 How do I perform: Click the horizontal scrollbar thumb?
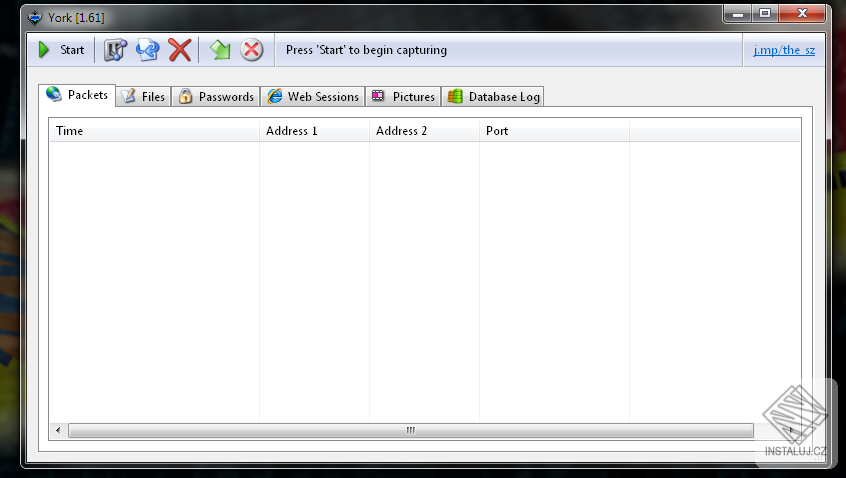click(x=411, y=431)
